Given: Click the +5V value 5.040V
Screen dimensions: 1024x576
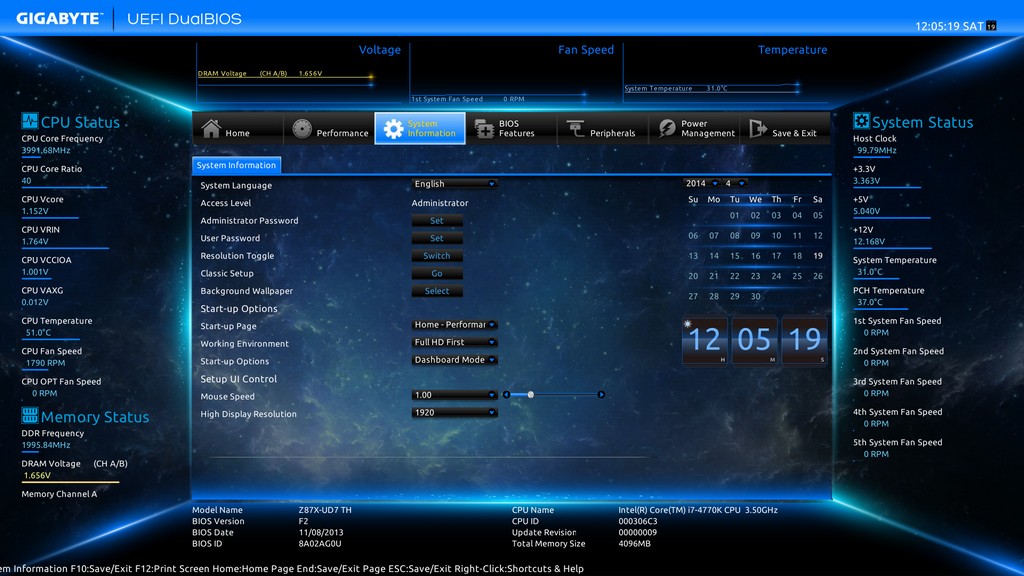Looking at the screenshot, I should 867,212.
